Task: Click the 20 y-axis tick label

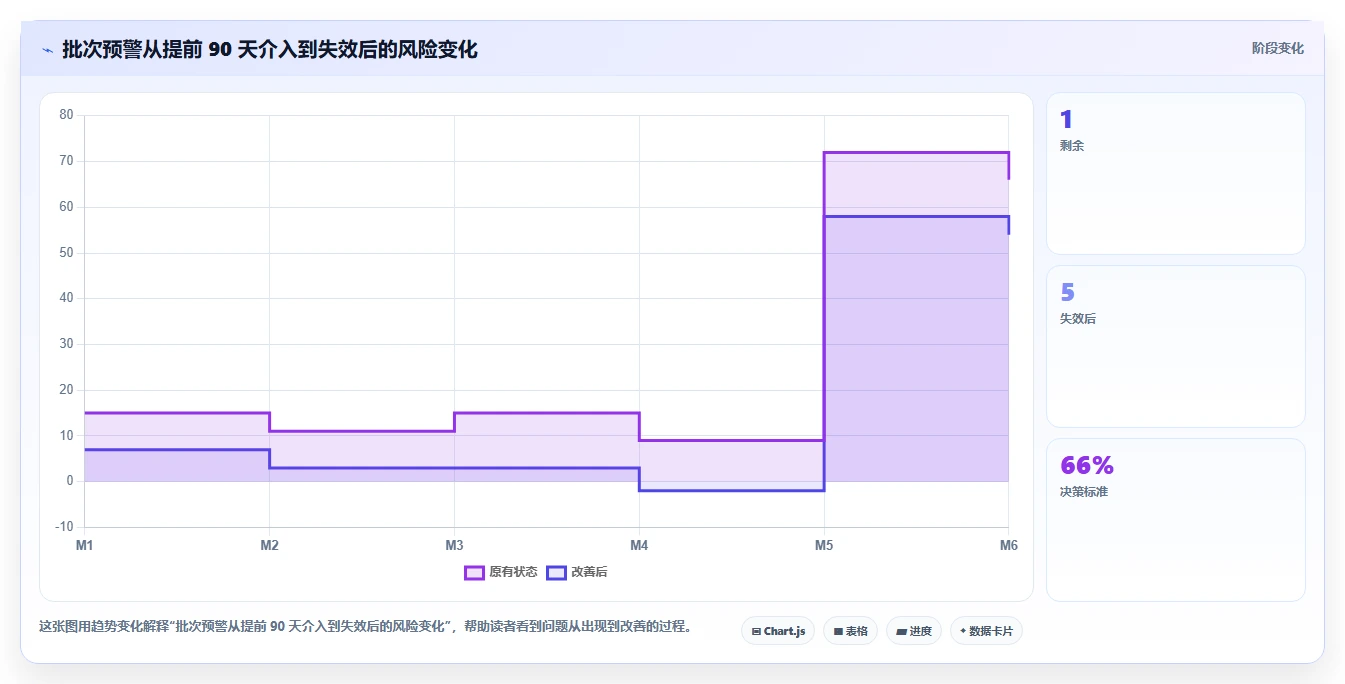Action: pyautogui.click(x=67, y=390)
